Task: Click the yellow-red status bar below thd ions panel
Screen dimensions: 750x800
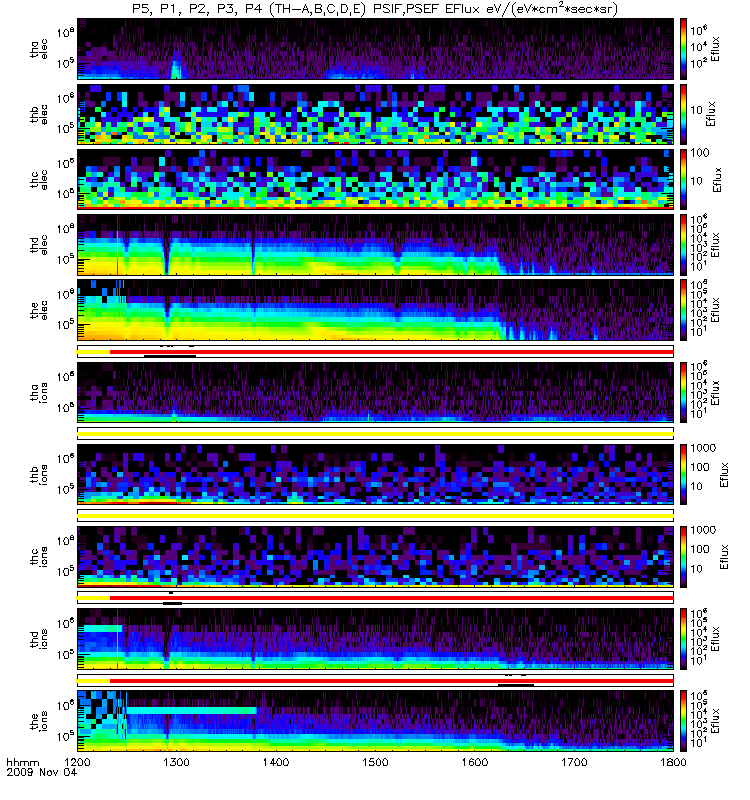Action: (x=376, y=680)
